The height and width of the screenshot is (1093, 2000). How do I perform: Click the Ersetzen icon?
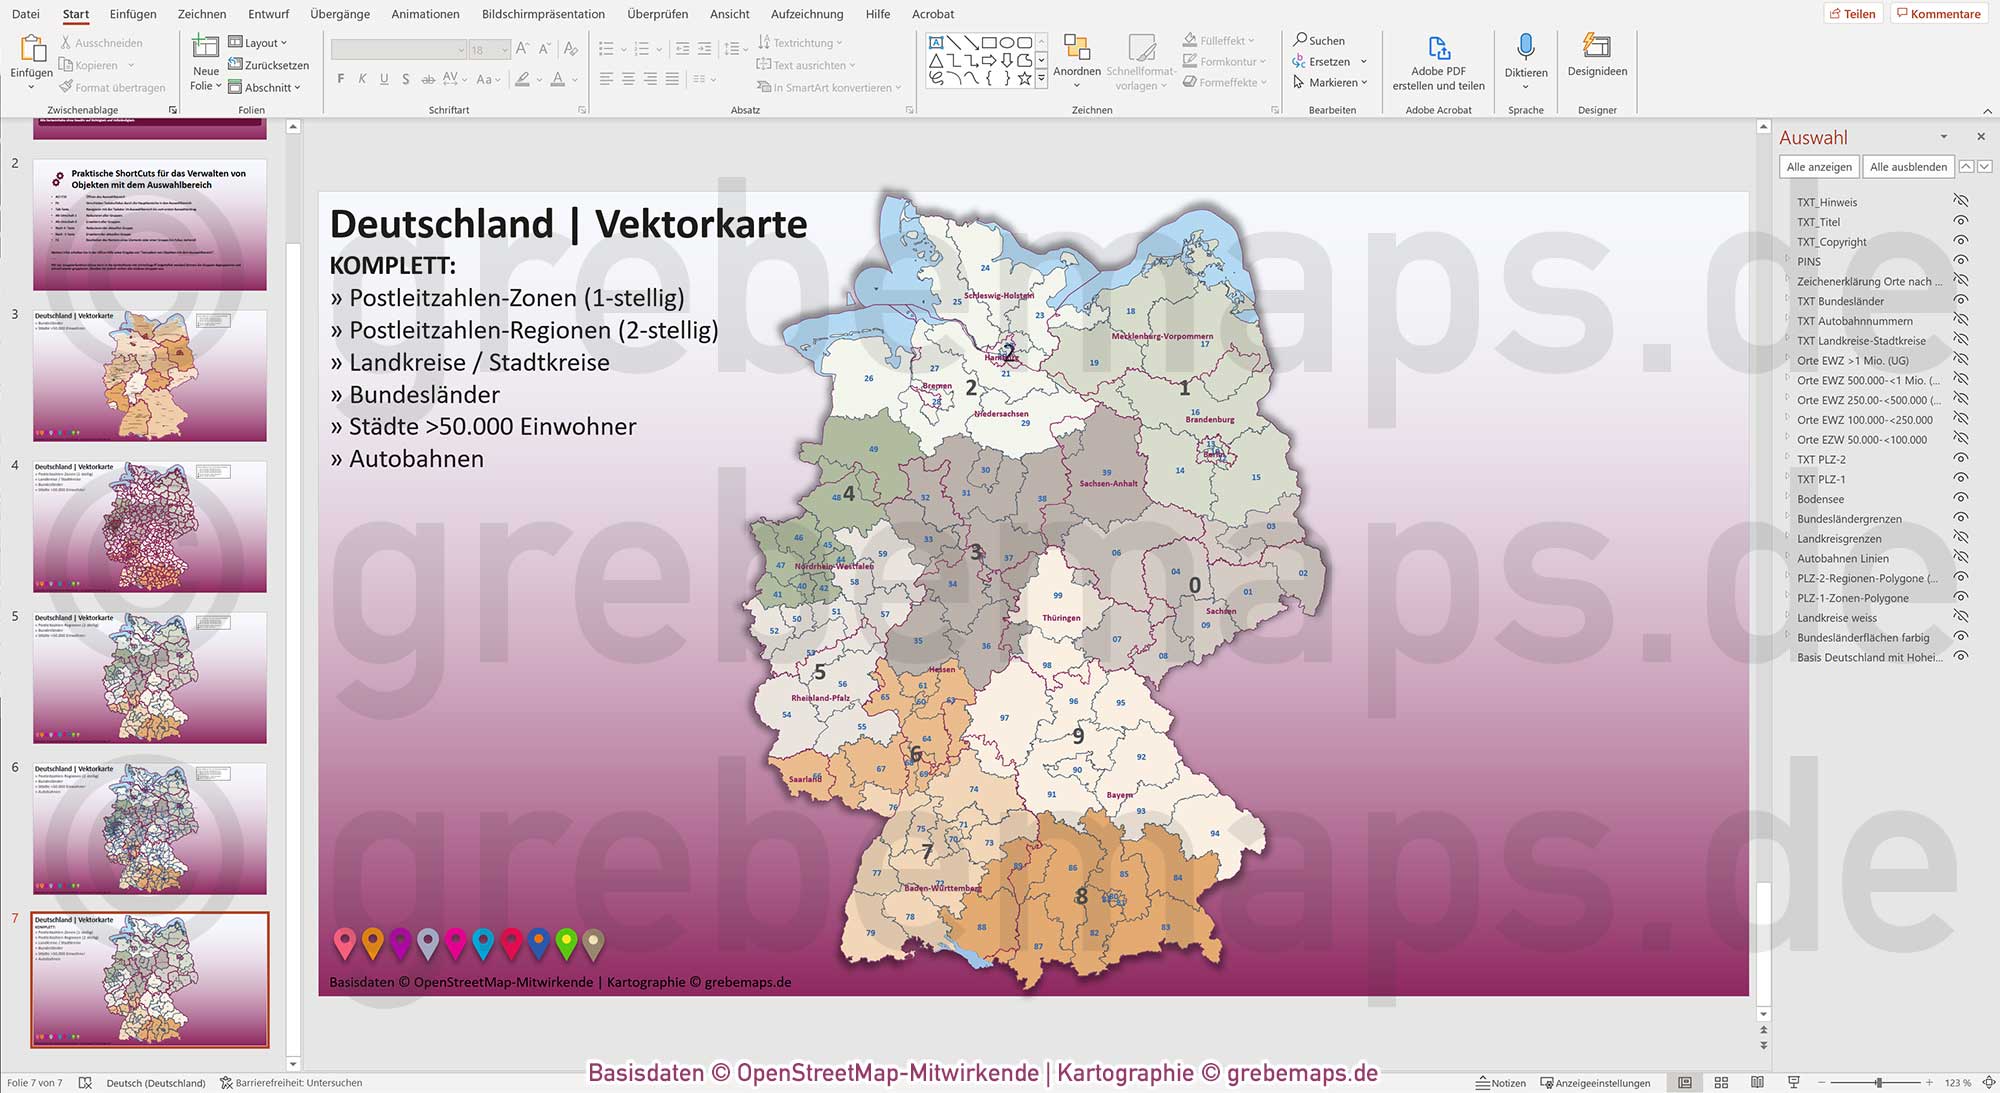pos(1300,61)
